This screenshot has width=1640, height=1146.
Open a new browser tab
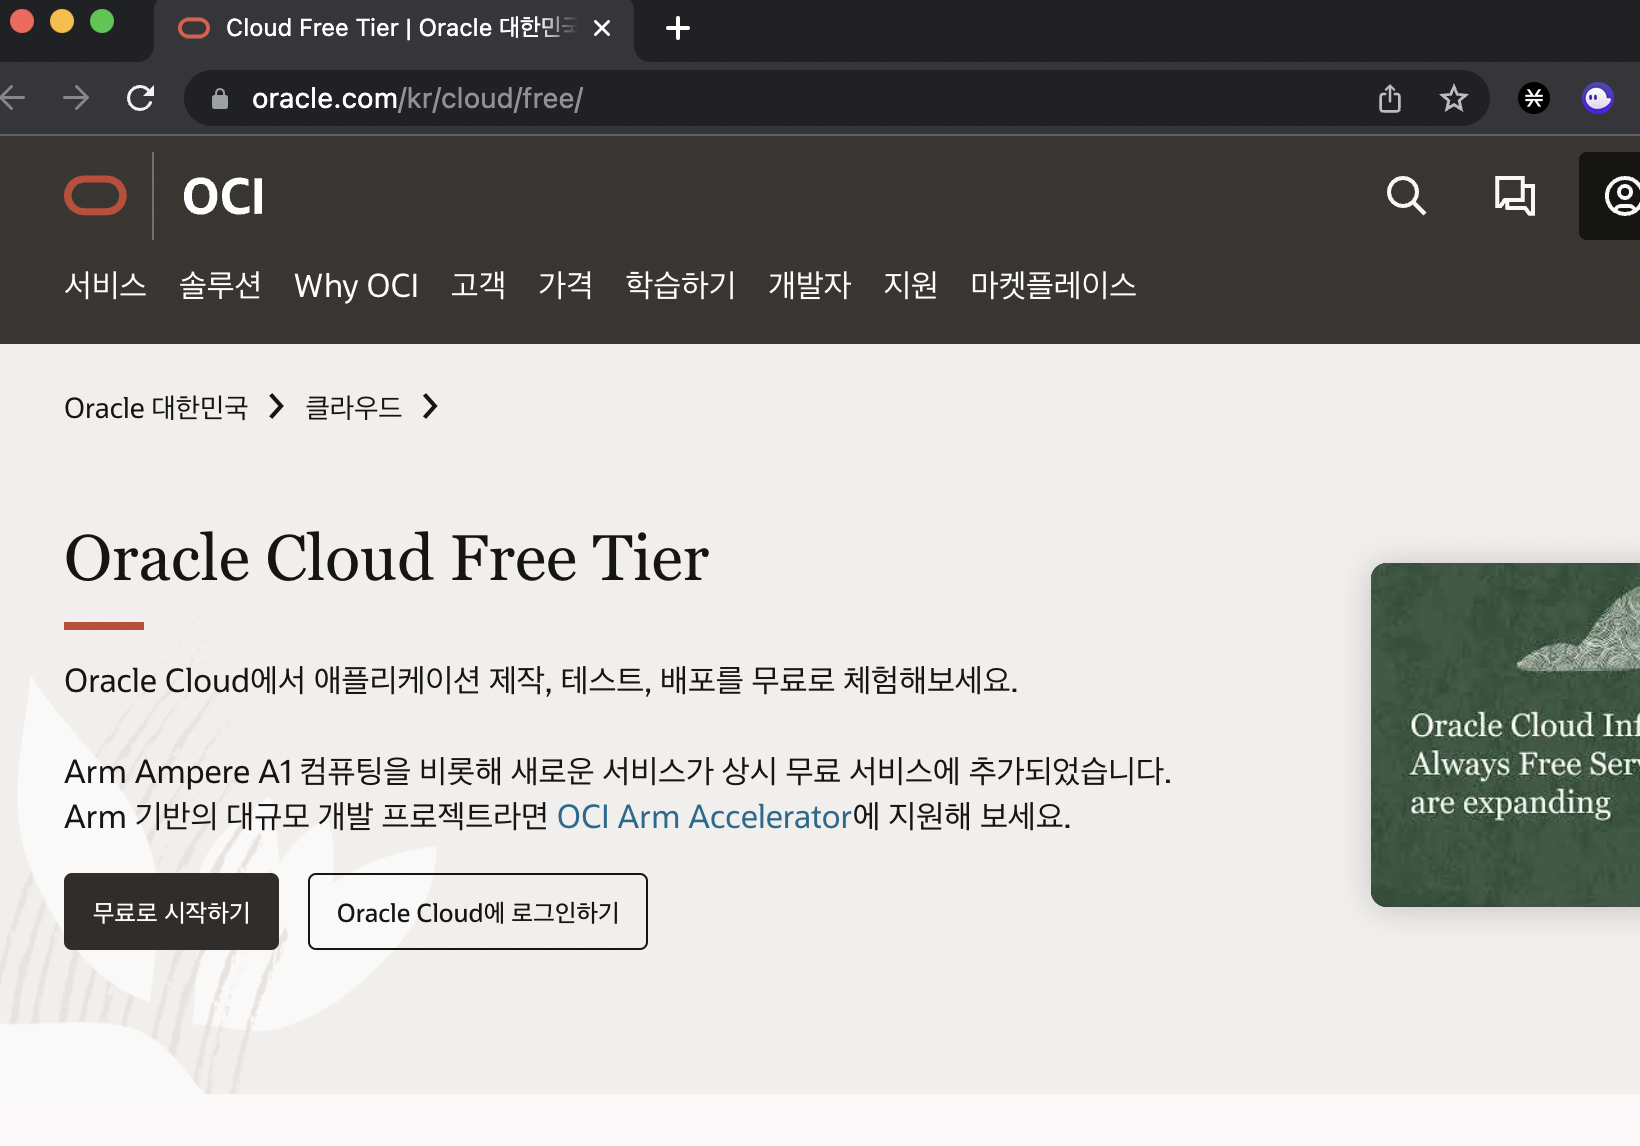(678, 28)
